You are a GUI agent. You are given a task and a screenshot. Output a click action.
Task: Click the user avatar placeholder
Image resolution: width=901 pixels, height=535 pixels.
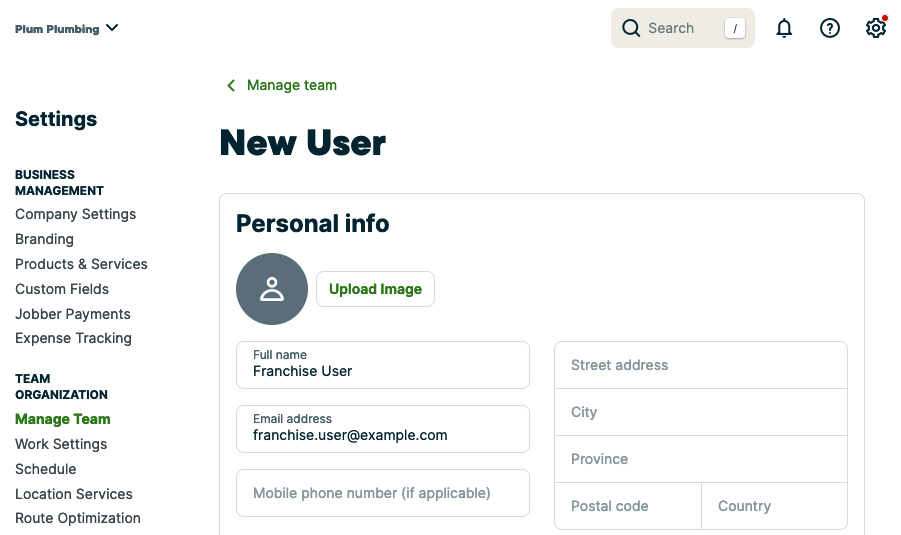pyautogui.click(x=272, y=289)
